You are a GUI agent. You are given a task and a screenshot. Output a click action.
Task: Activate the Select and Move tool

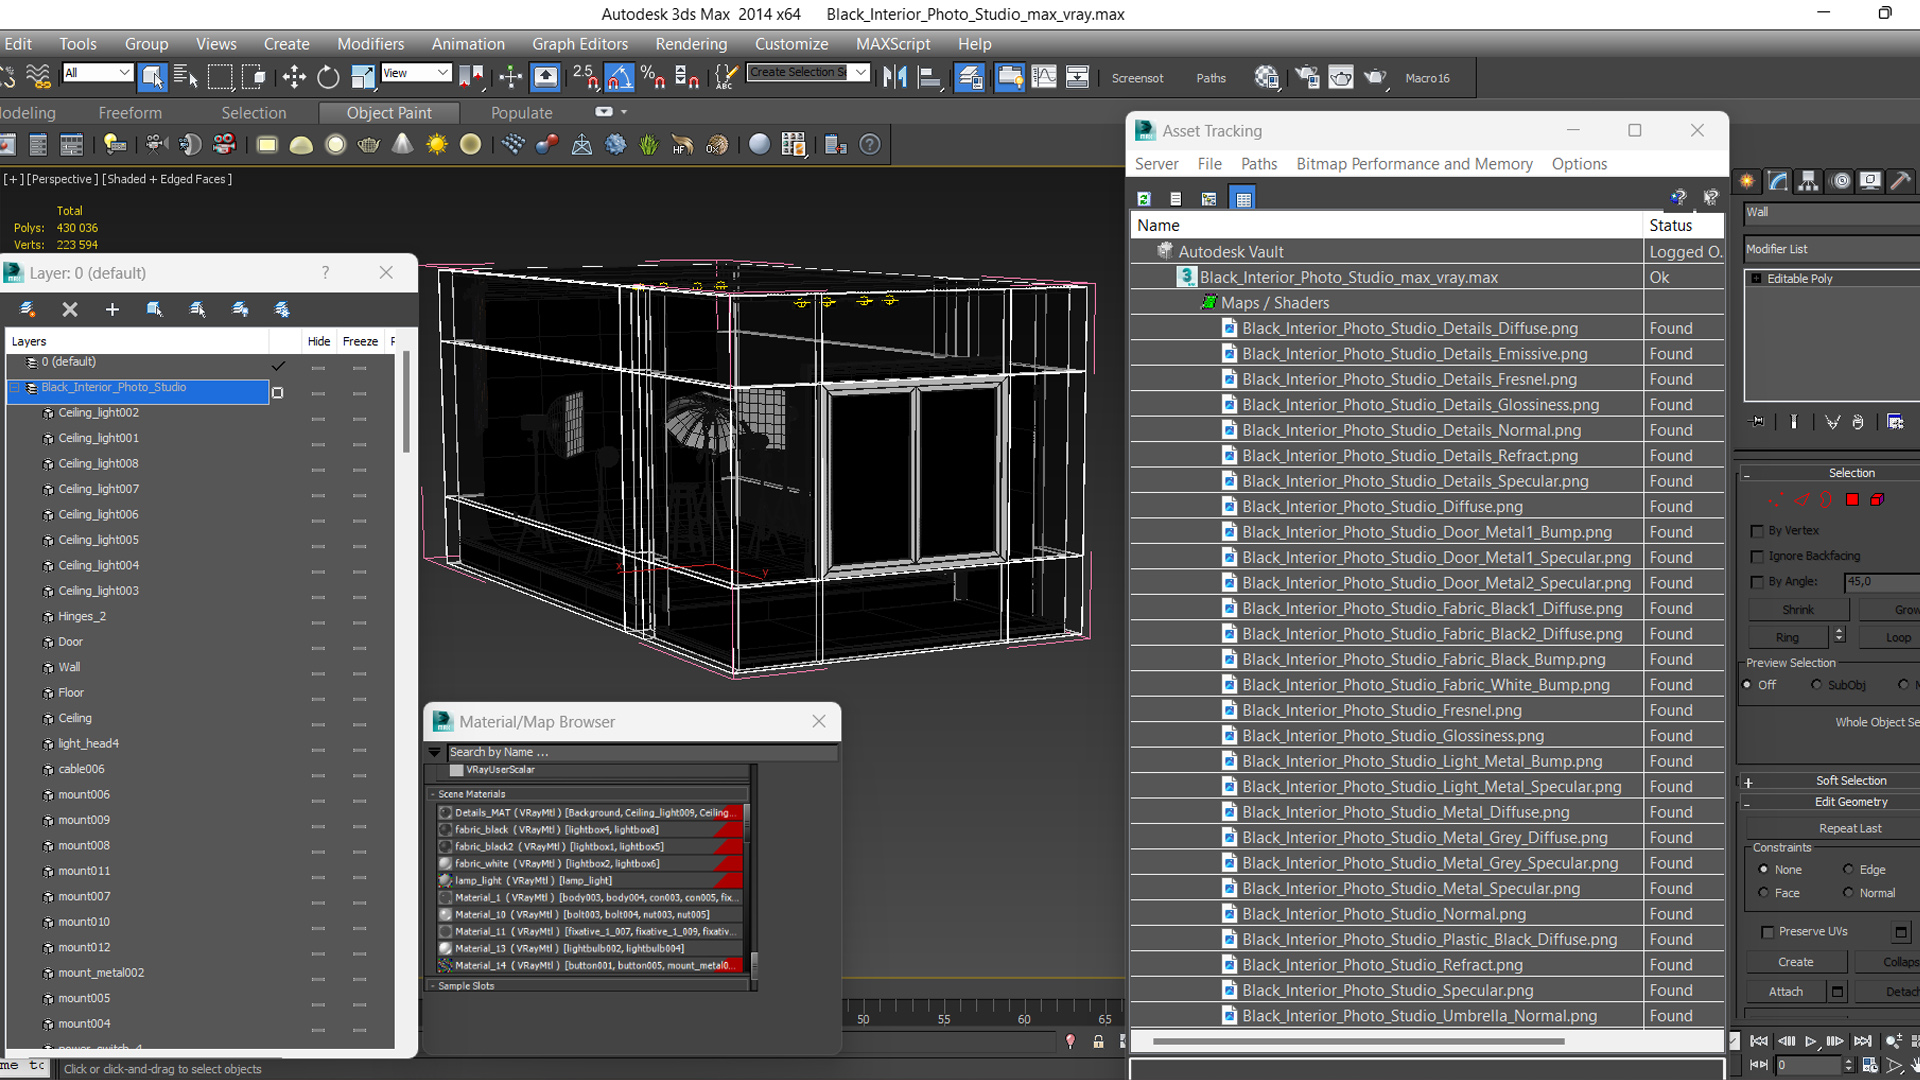click(294, 76)
